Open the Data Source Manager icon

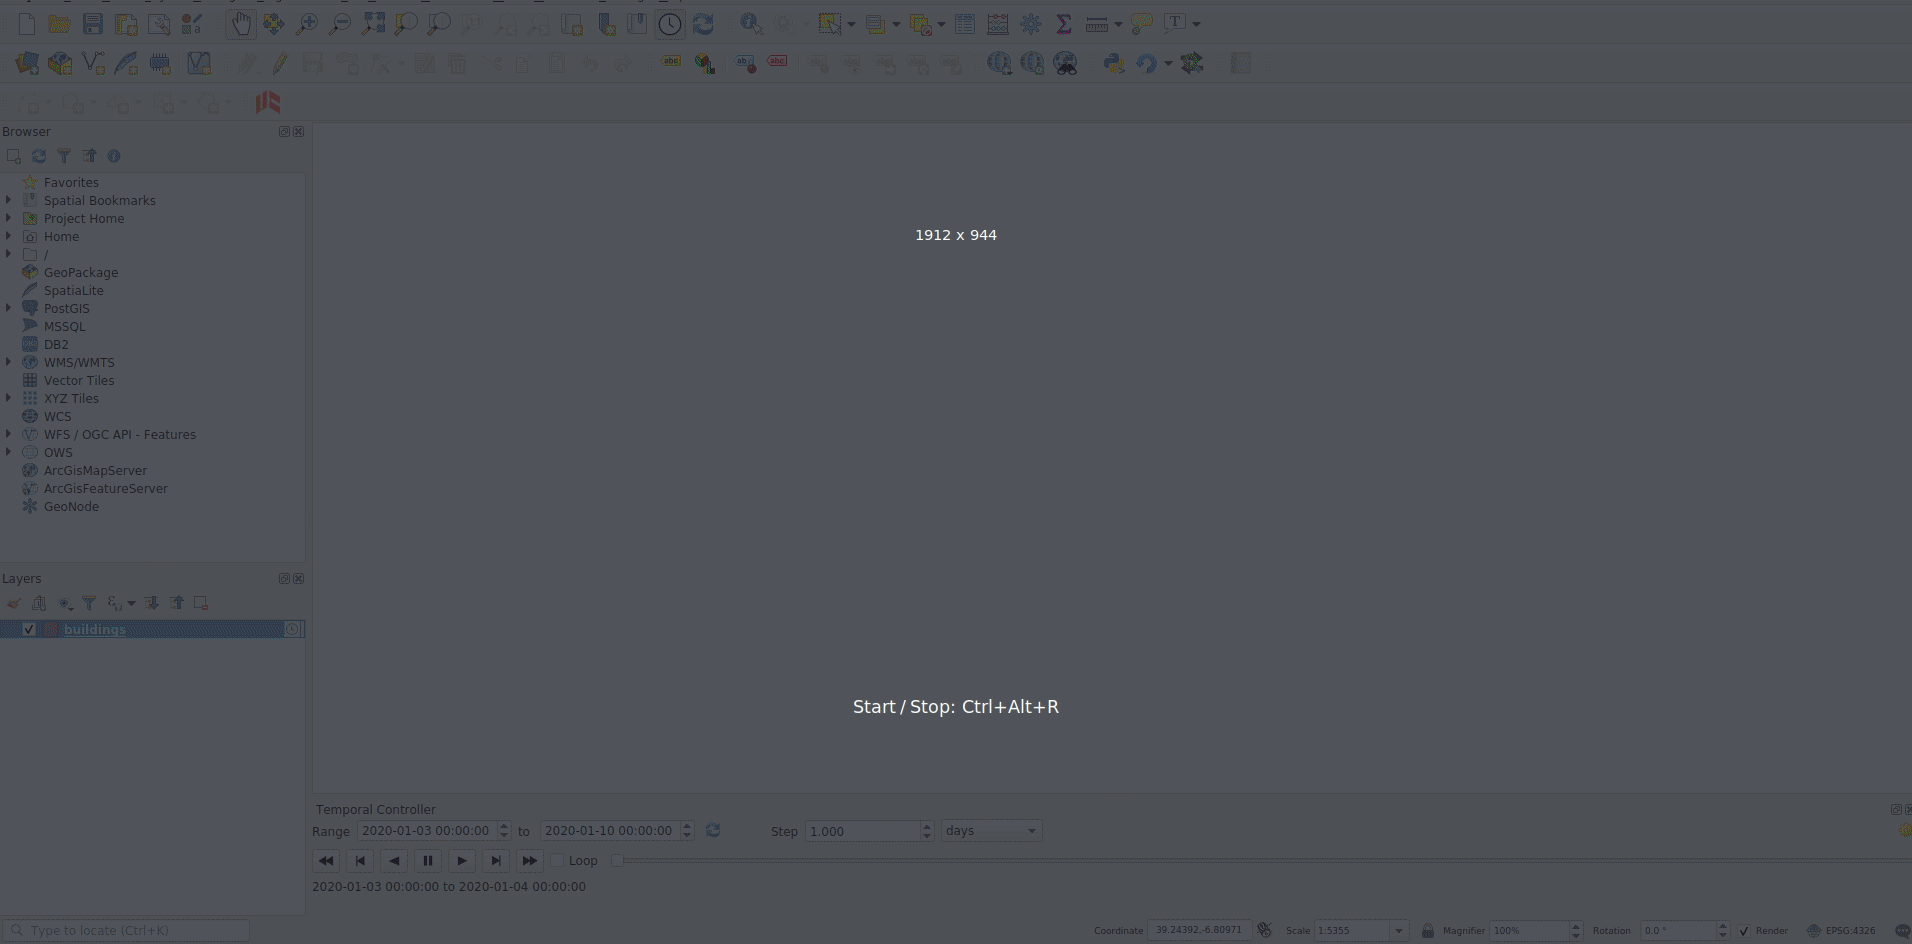27,64
